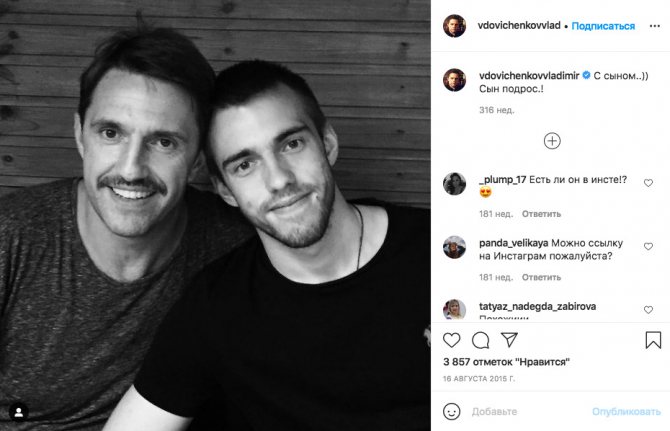The width and height of the screenshot is (670, 431).
Task: Click the comment speech bubble icon
Action: (x=481, y=340)
